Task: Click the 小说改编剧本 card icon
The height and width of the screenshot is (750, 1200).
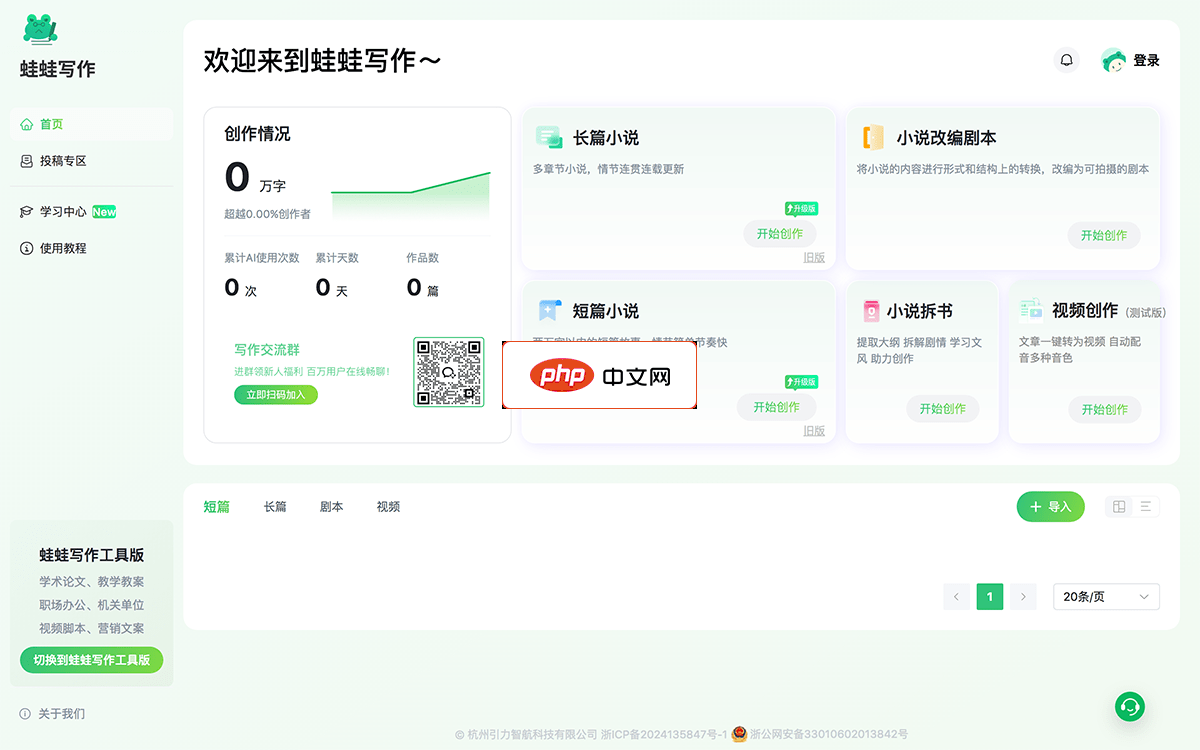Action: 873,138
